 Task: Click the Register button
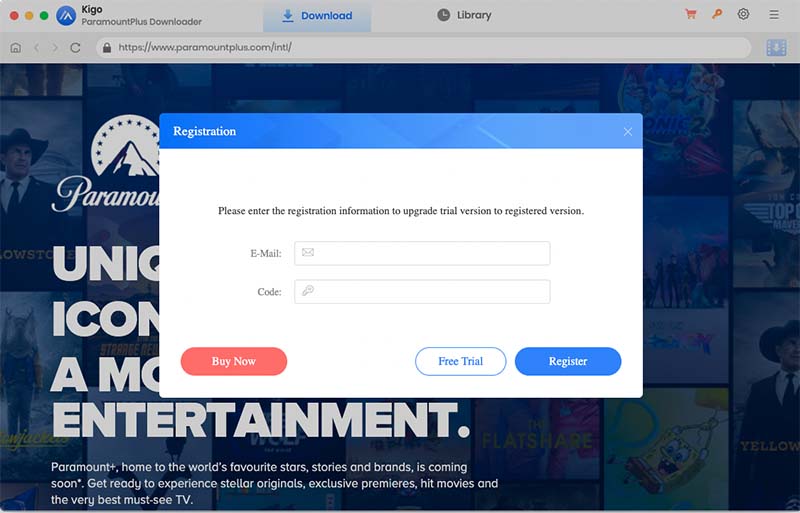click(568, 361)
